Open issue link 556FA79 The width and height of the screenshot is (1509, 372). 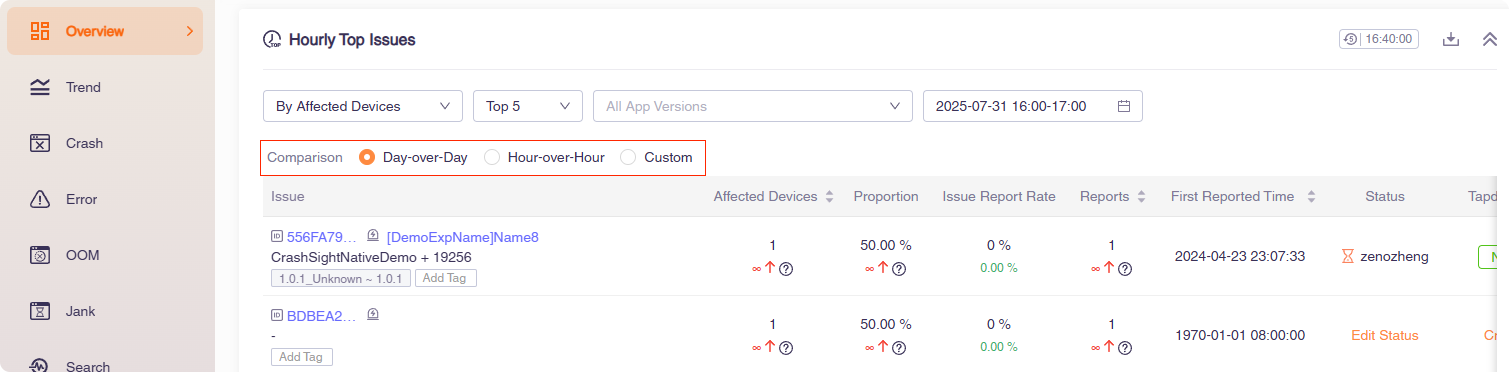click(x=322, y=237)
